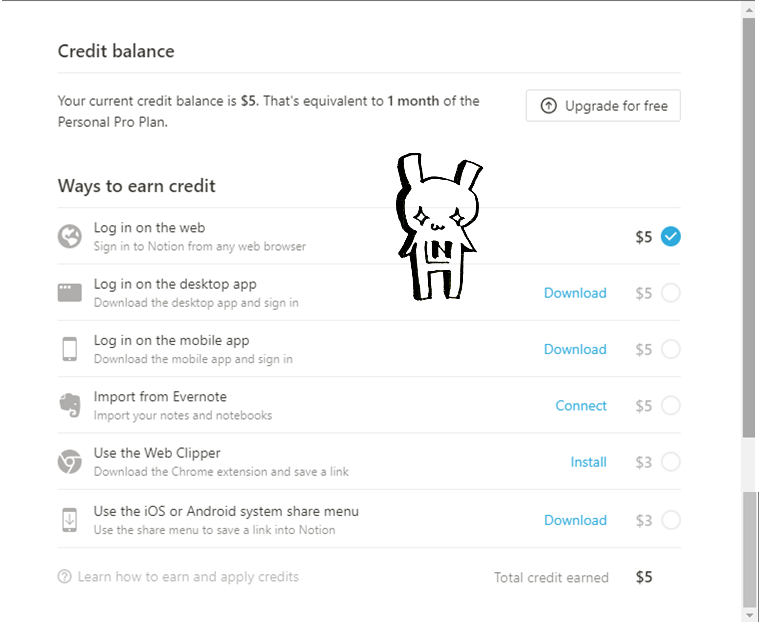Toggle the Web Clipper credit circle

670,462
